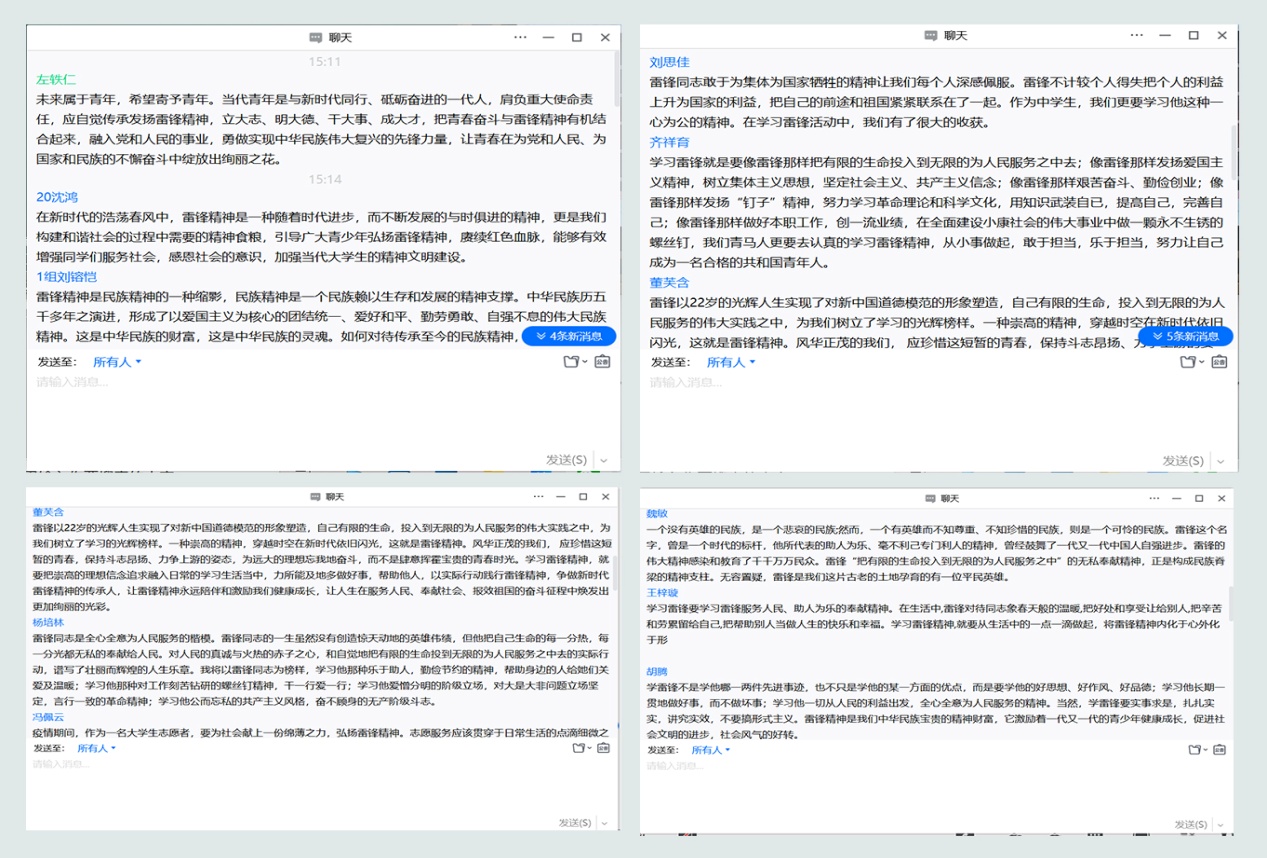Click message input field in bottom-left chat
The image size is (1267, 858).
click(x=300, y=785)
